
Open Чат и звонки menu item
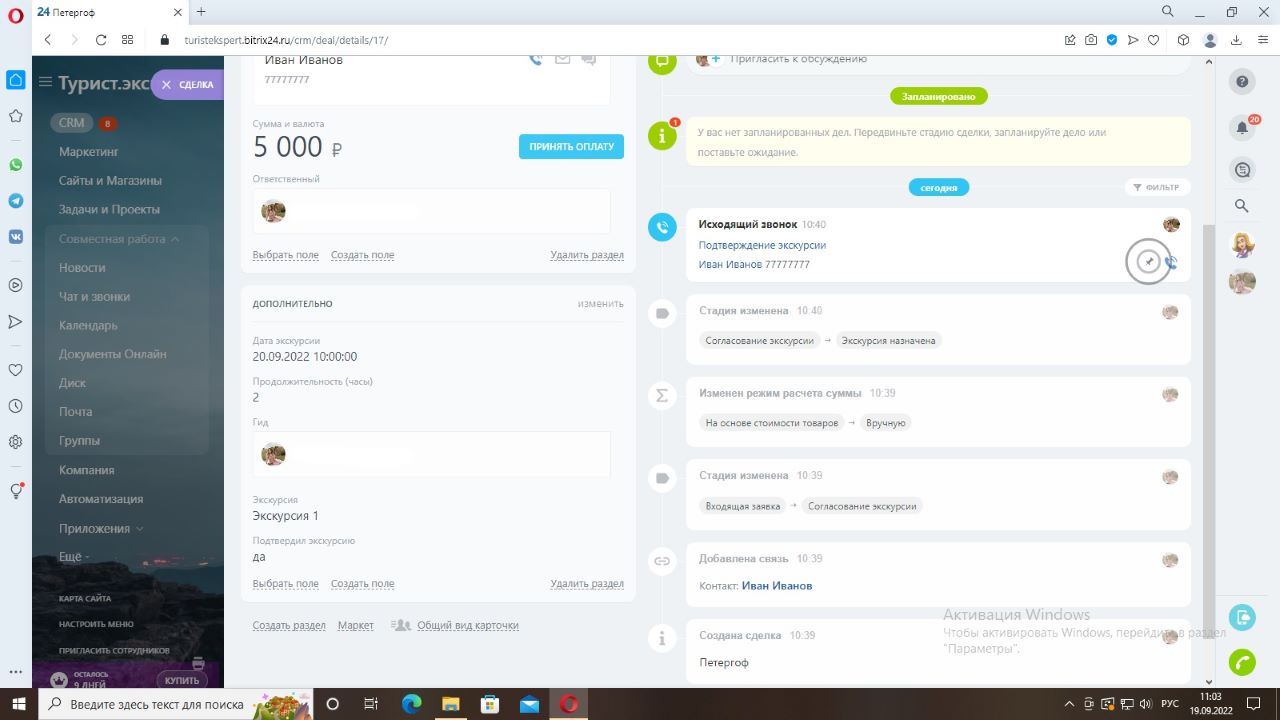pyautogui.click(x=94, y=297)
